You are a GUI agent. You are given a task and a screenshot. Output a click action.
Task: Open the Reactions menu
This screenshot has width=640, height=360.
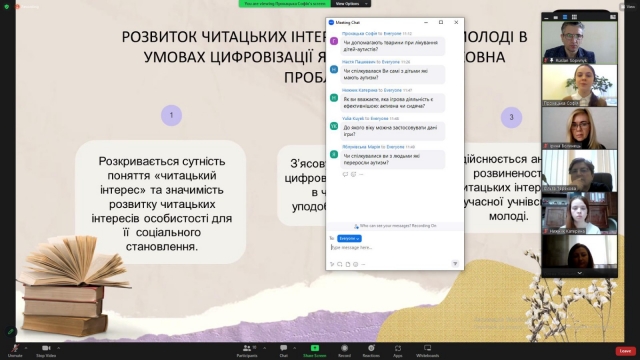371,350
